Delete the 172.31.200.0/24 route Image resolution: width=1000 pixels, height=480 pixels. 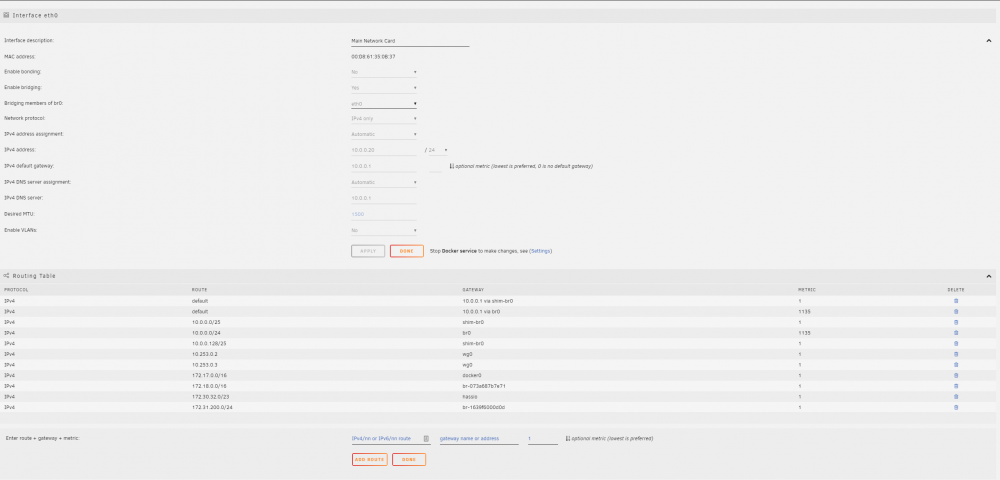point(955,407)
